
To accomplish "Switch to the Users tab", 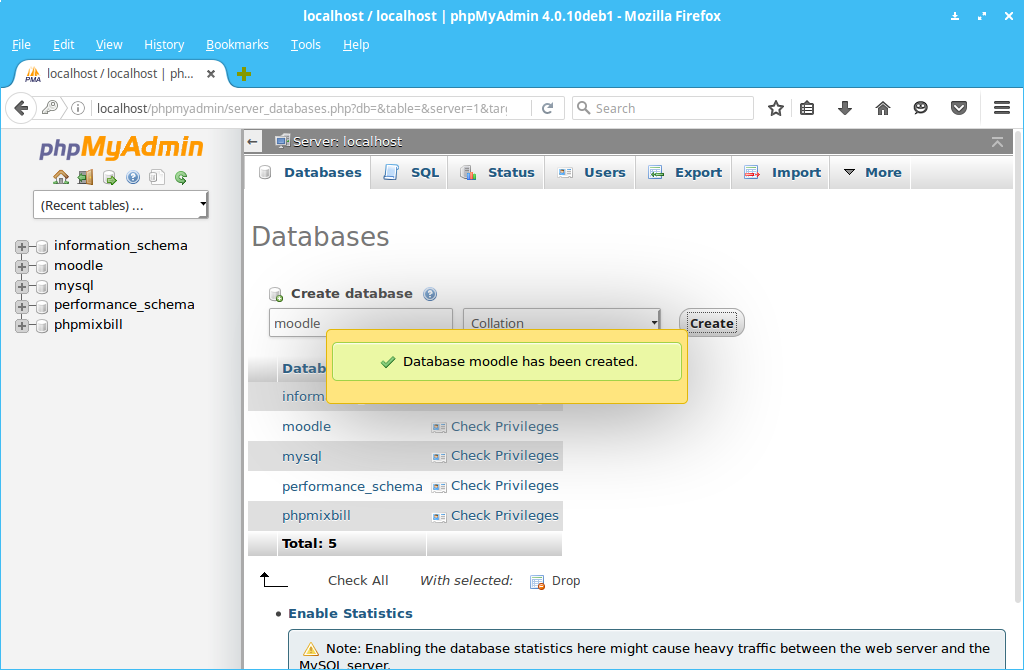I will tap(590, 172).
